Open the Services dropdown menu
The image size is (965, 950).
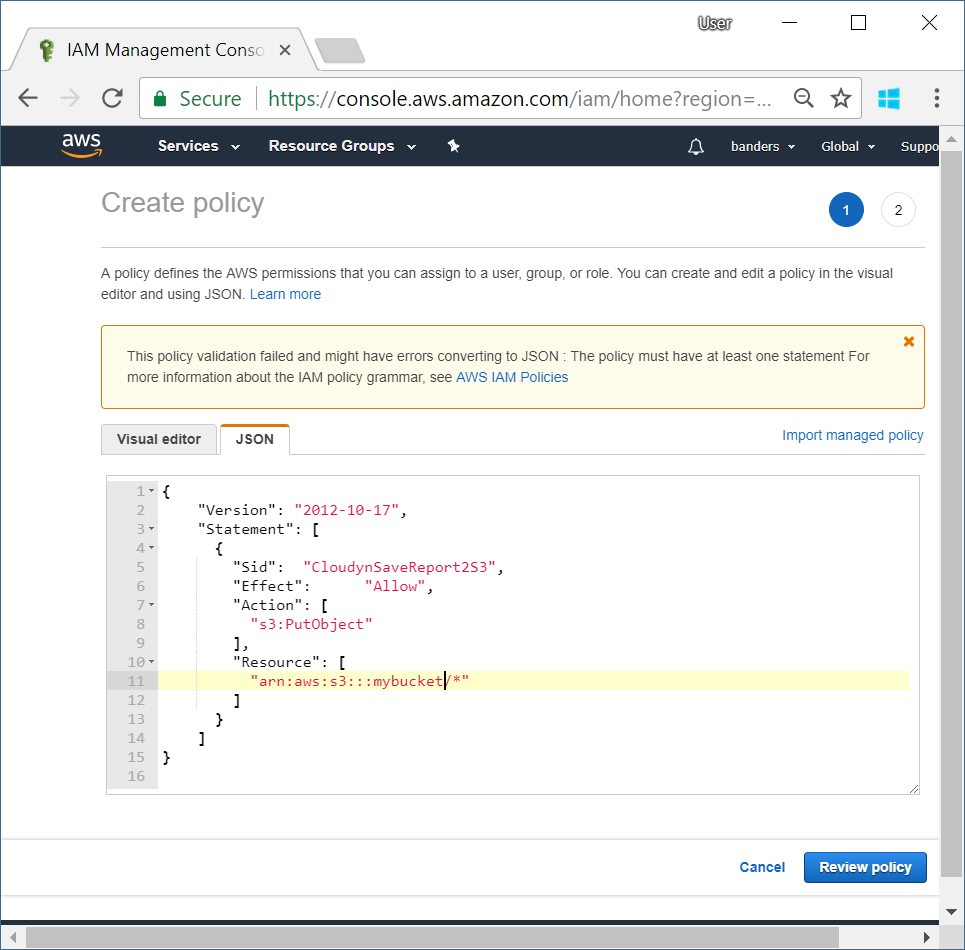[199, 146]
